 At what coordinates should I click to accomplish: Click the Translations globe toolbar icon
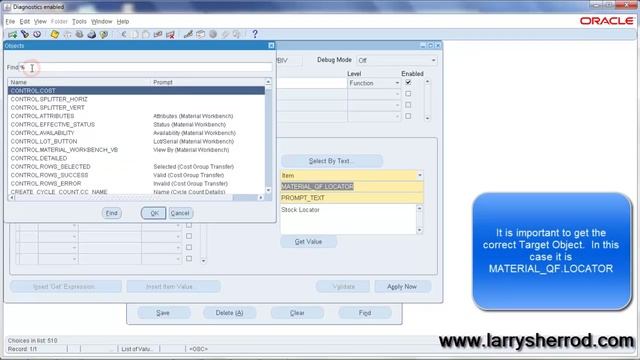coord(213,34)
